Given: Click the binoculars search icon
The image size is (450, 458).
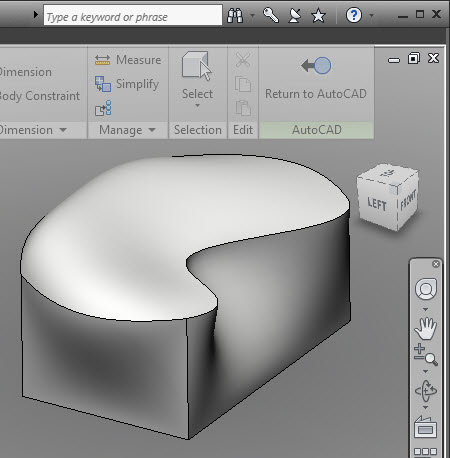Looking at the screenshot, I should (235, 15).
